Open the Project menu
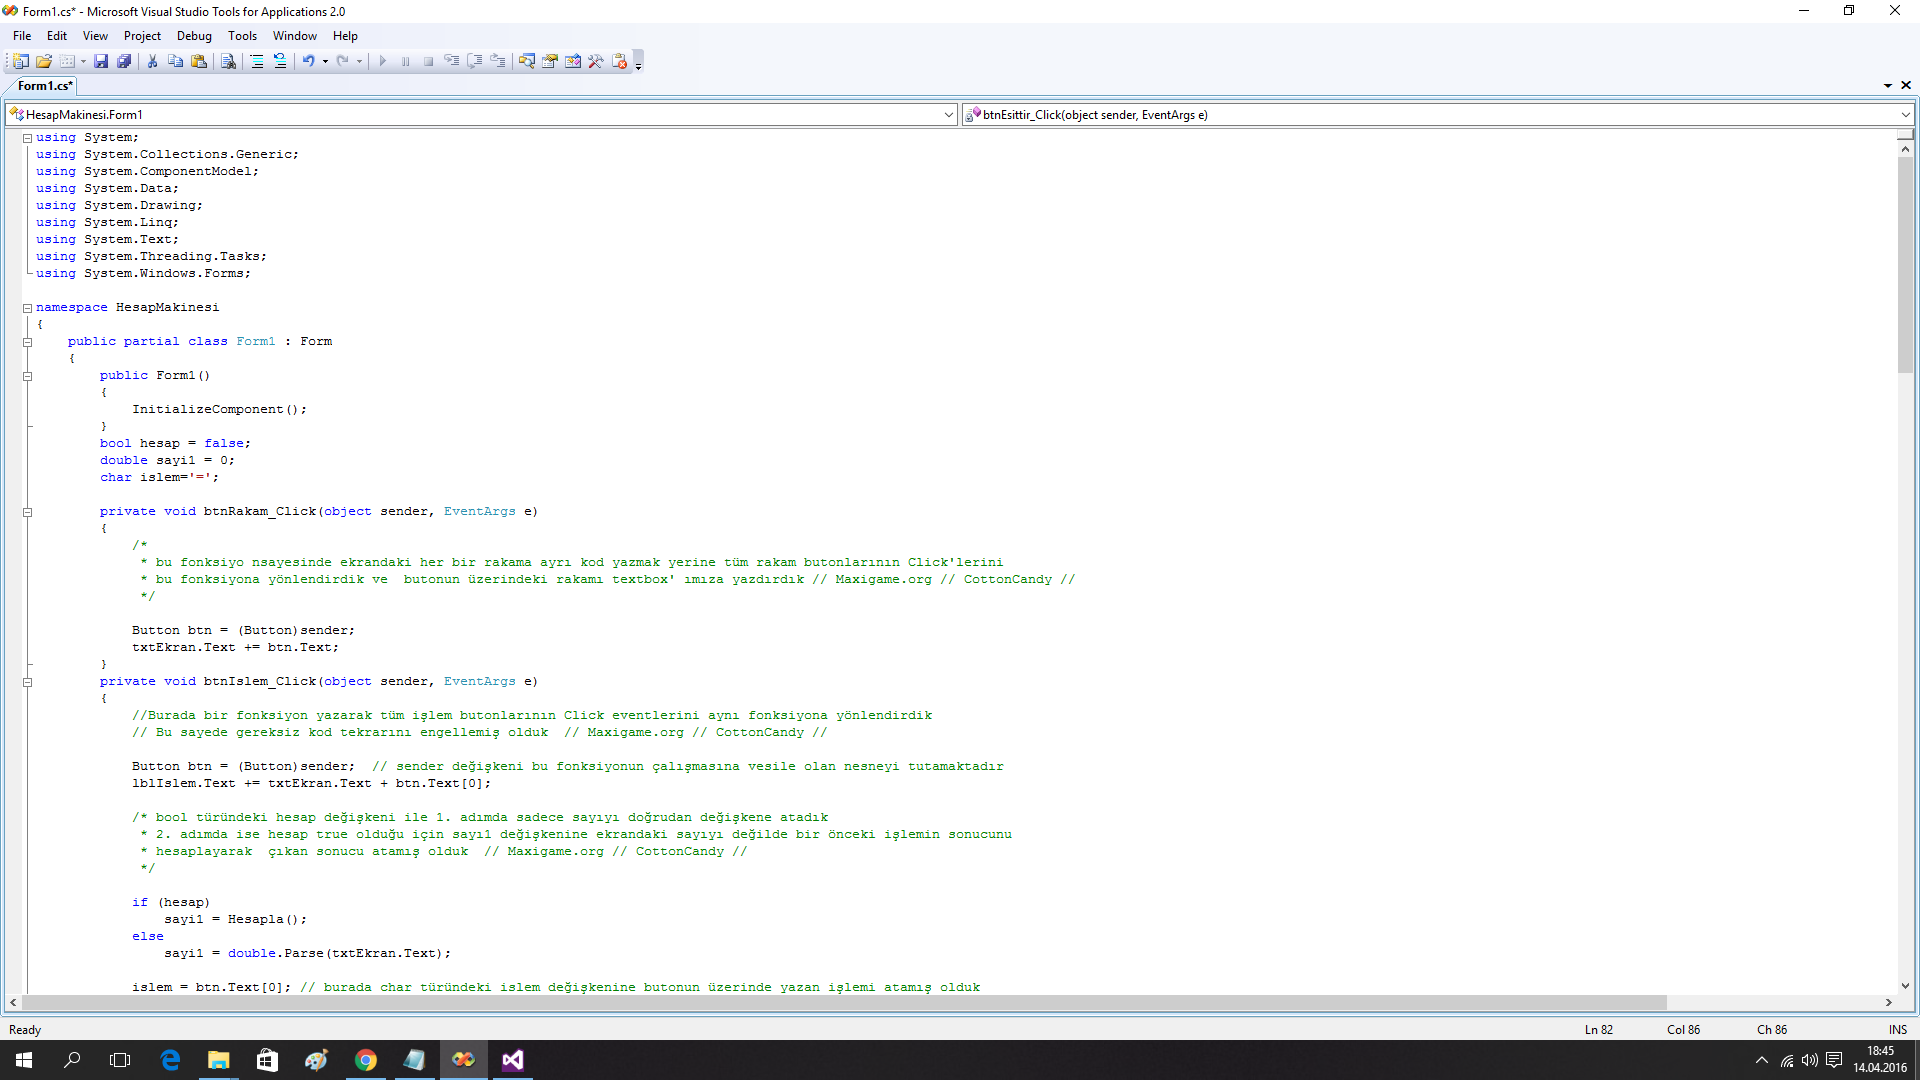The image size is (1920, 1080). tap(142, 36)
